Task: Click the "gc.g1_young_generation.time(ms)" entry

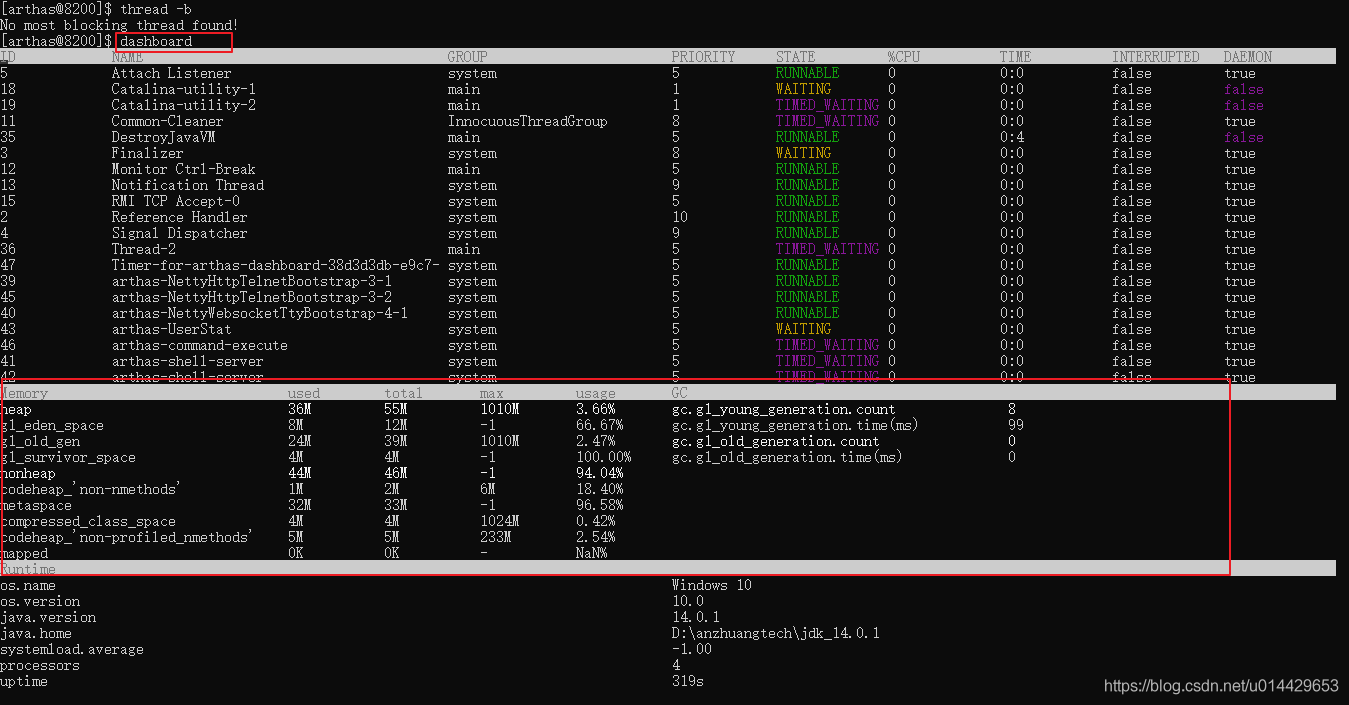Action: [795, 425]
